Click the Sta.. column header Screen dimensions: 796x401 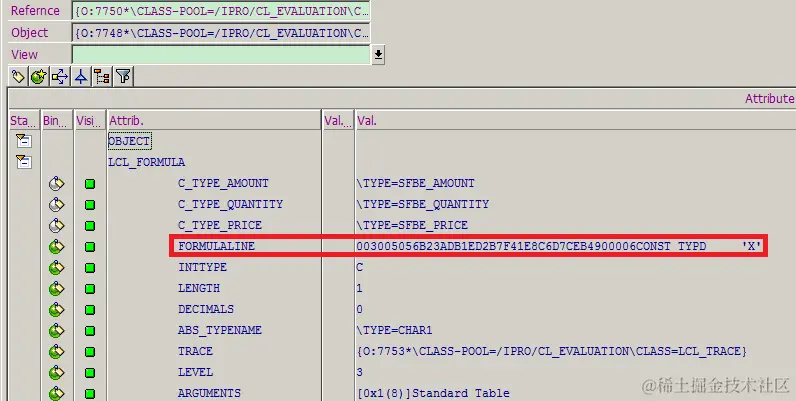click(x=24, y=120)
